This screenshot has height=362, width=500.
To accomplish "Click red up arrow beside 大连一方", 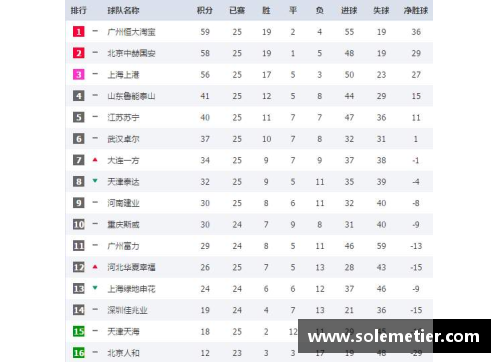I will pos(95,160).
